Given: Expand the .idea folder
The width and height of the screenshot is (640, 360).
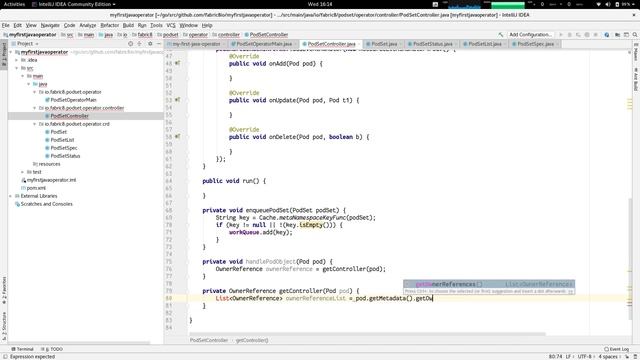Looking at the screenshot, I should coord(17,60).
